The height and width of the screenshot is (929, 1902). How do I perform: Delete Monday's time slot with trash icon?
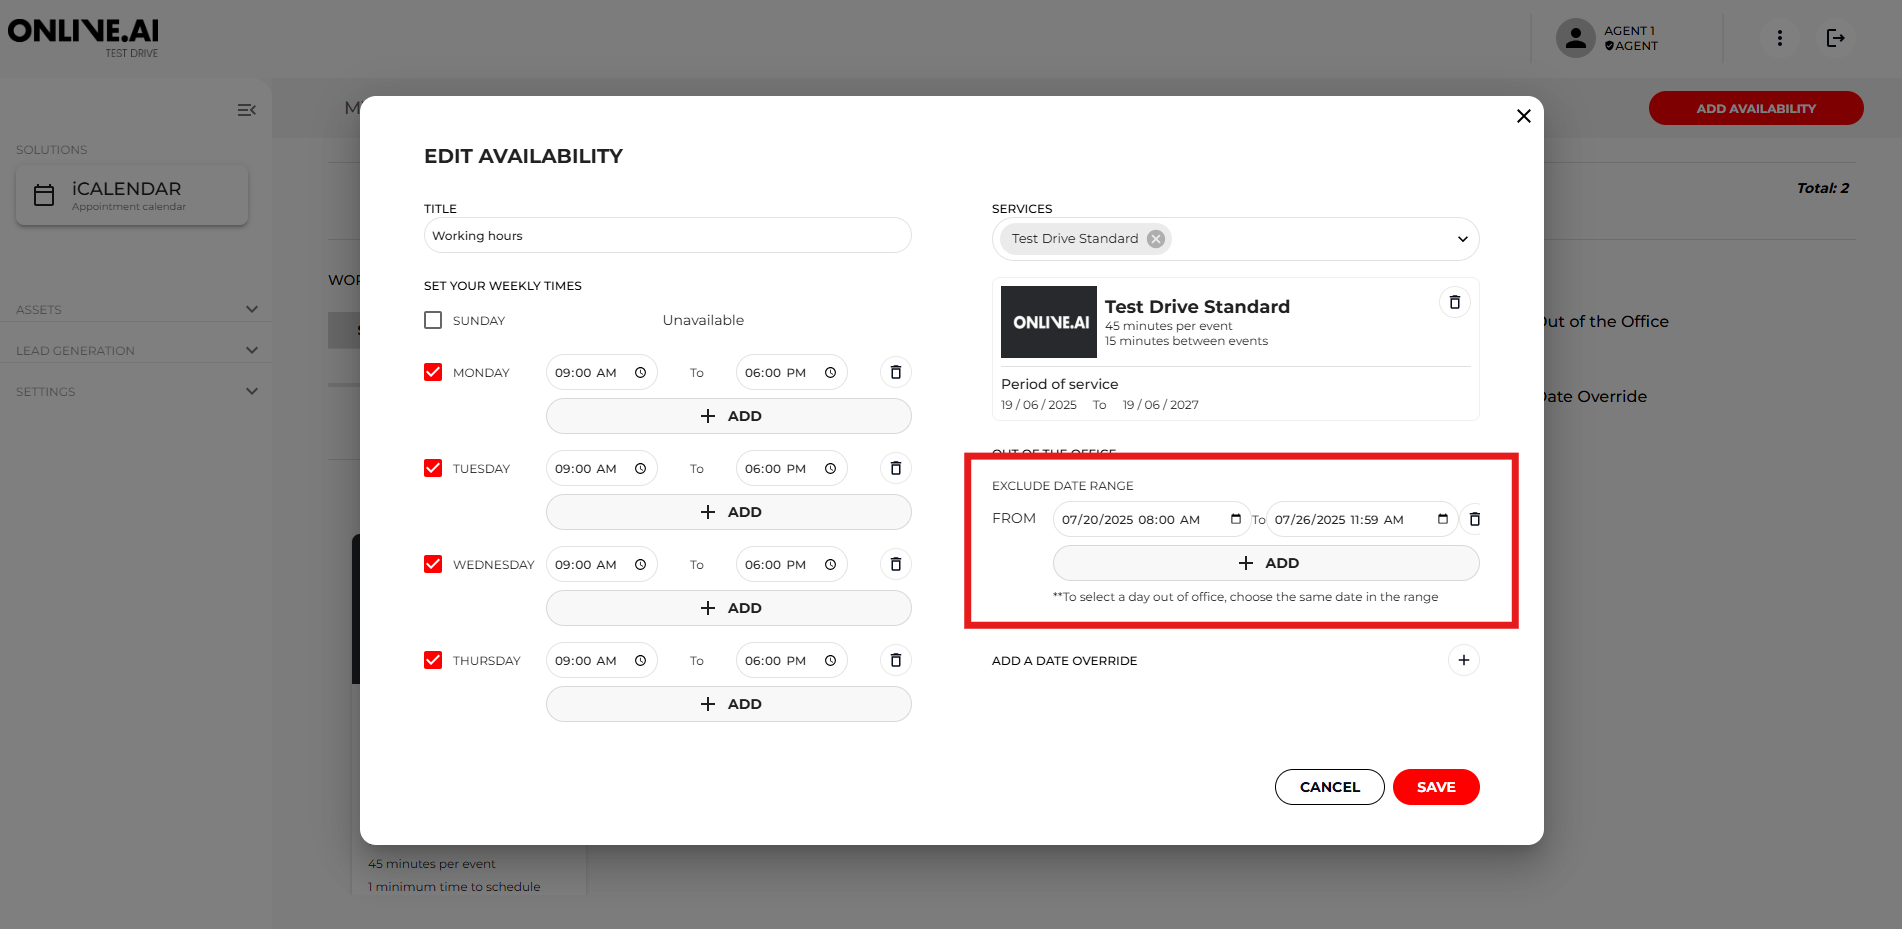click(895, 372)
